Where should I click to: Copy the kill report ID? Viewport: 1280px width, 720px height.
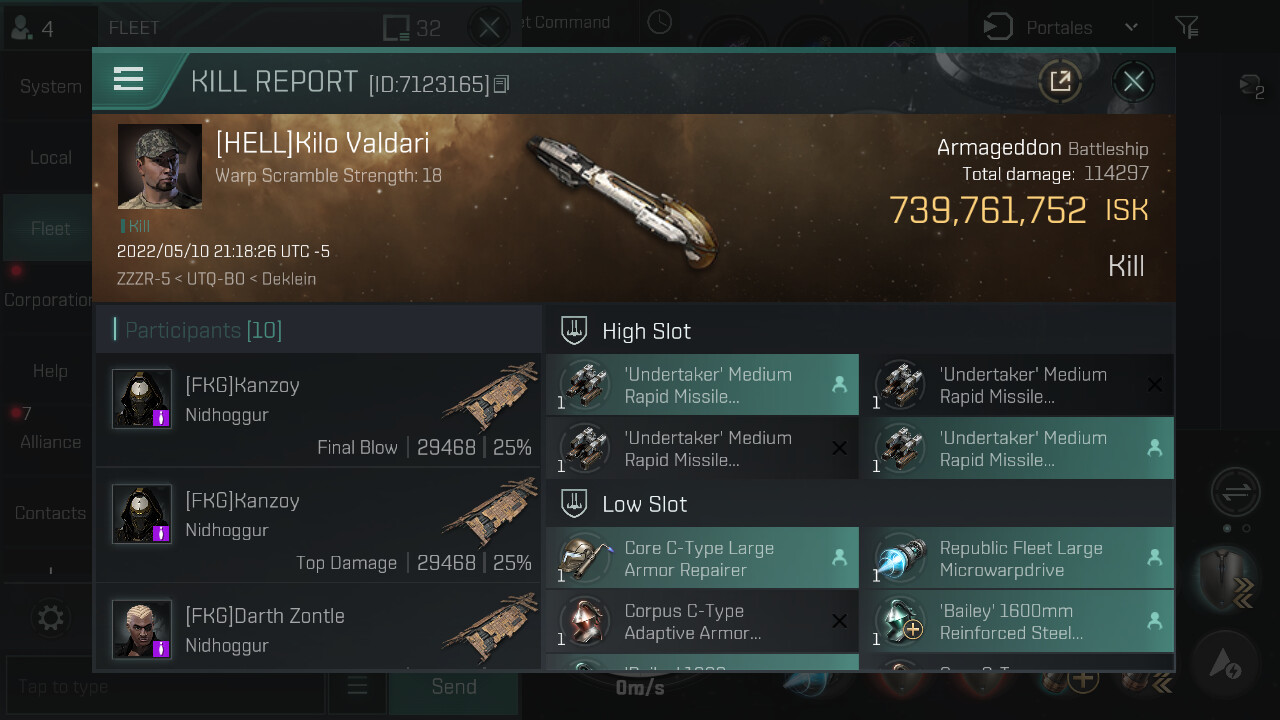point(502,84)
